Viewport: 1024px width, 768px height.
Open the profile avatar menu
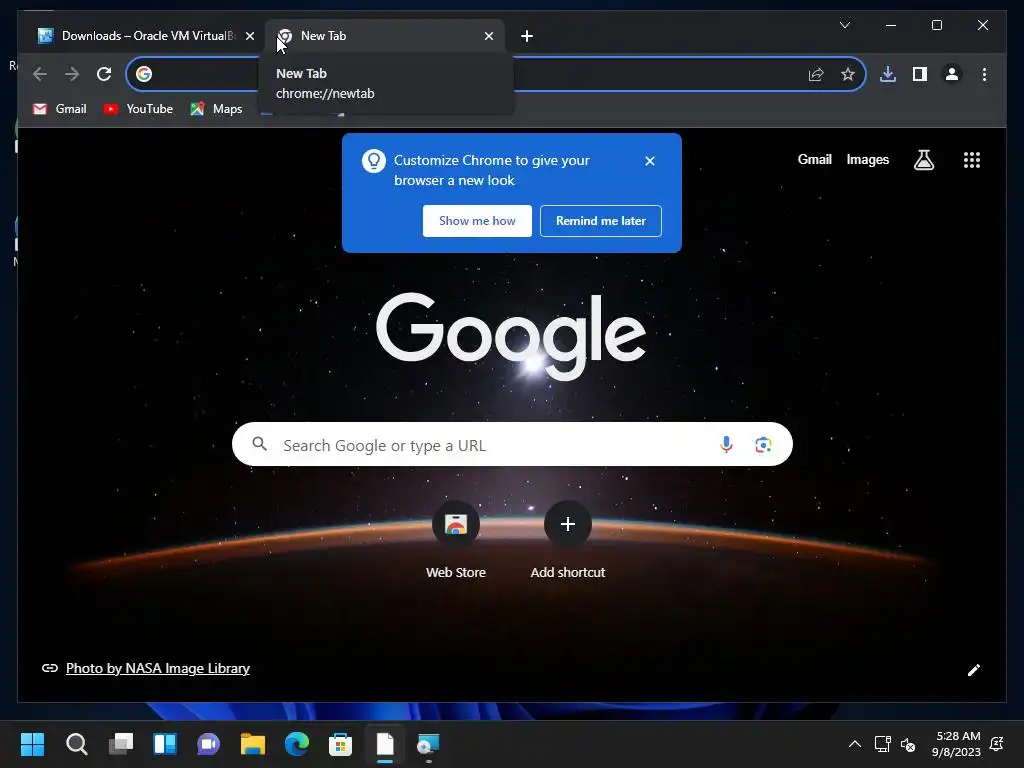952,74
